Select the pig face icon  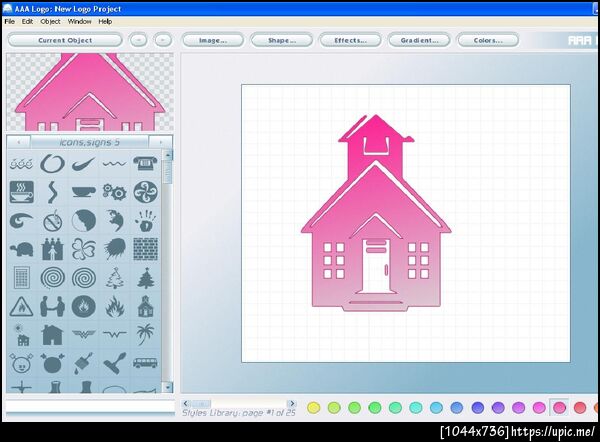tap(21, 363)
